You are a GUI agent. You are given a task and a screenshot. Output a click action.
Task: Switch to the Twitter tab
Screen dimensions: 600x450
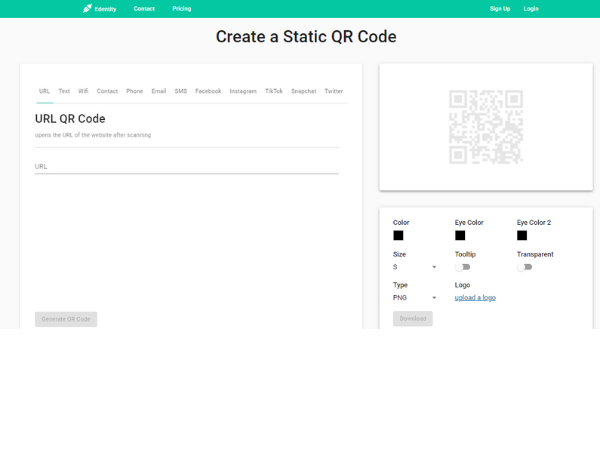pos(334,91)
